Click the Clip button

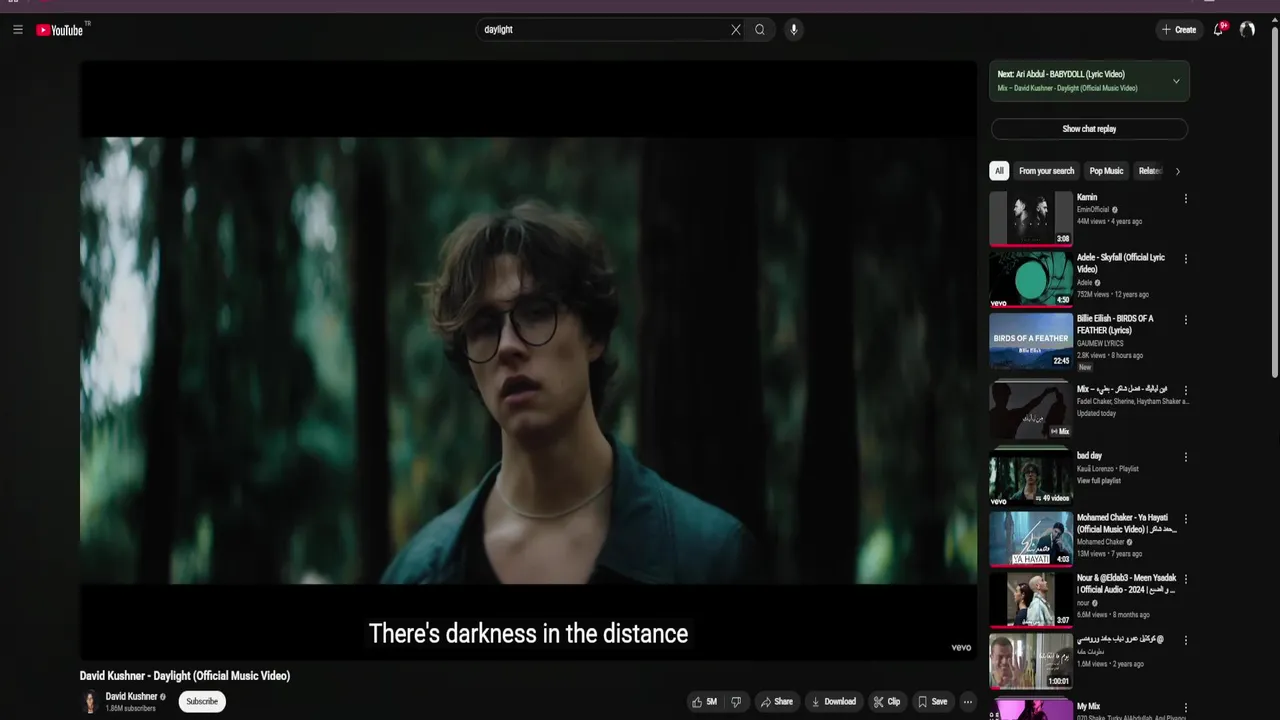[887, 702]
